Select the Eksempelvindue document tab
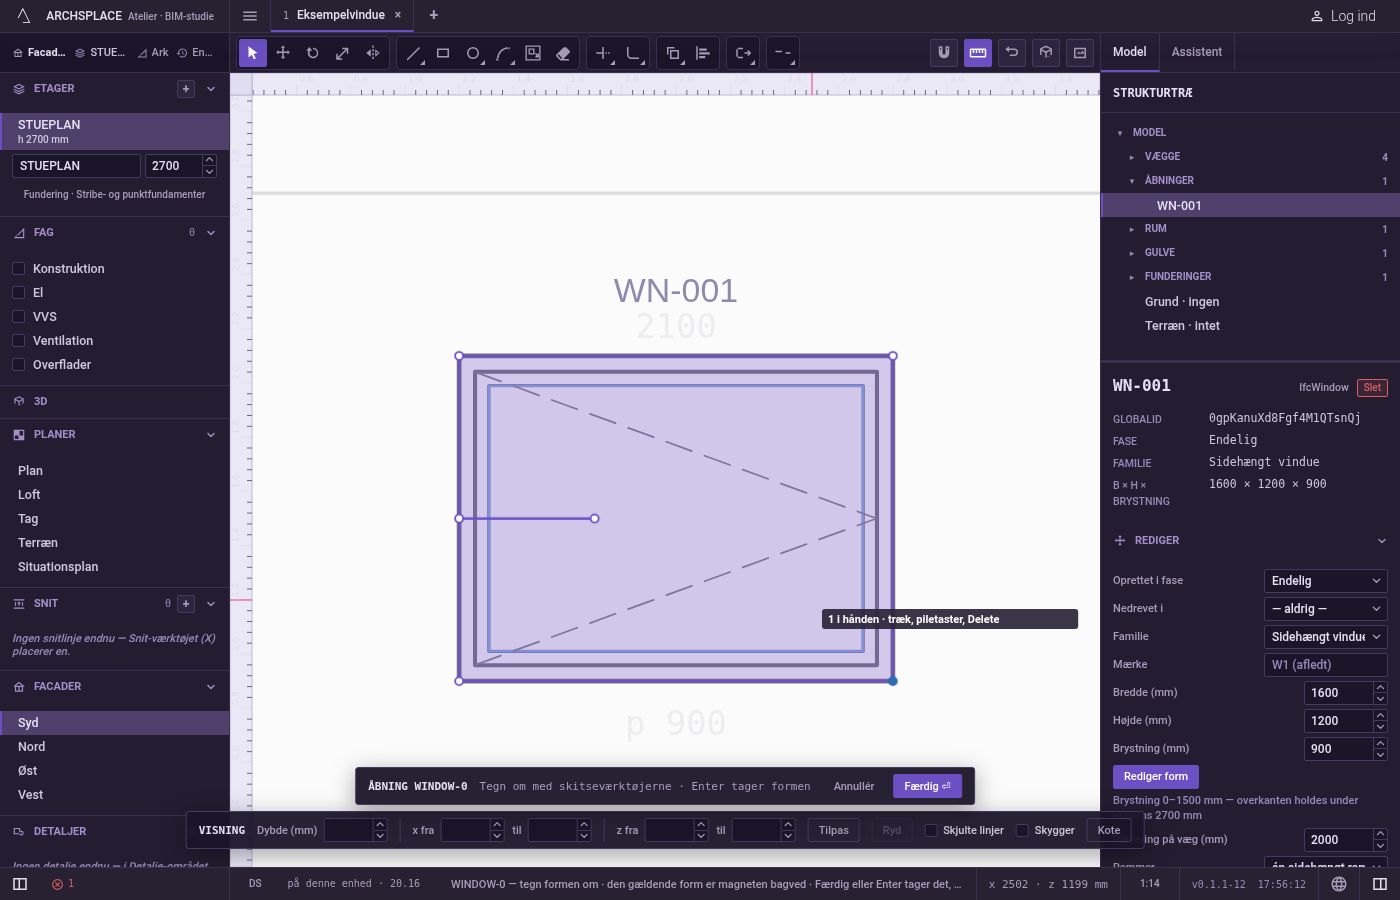This screenshot has height=900, width=1400. (341, 15)
